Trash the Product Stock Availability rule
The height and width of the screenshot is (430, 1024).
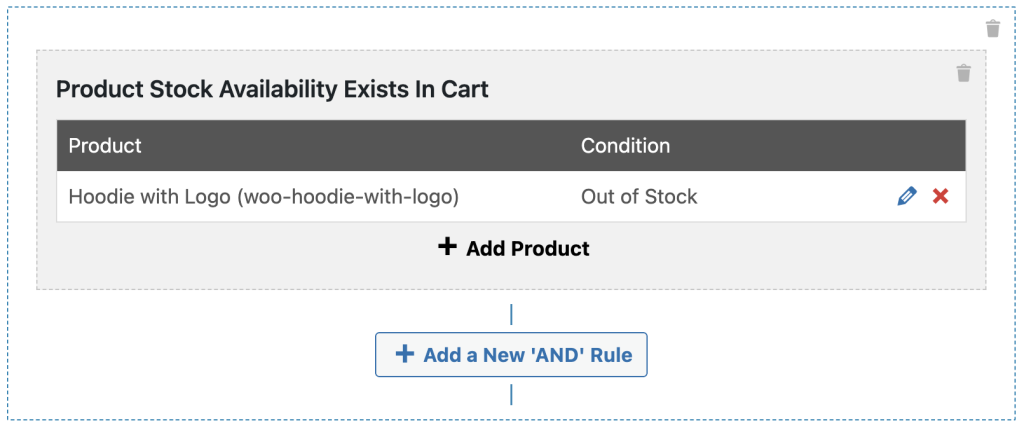tap(963, 73)
